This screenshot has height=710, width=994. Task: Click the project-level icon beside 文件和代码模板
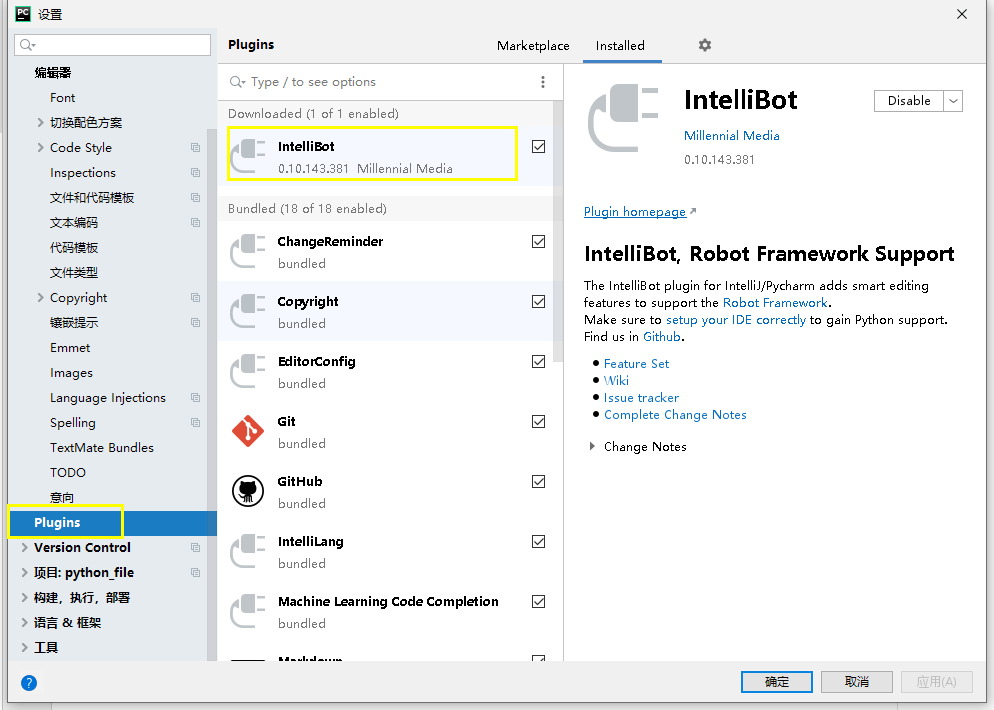pyautogui.click(x=195, y=198)
